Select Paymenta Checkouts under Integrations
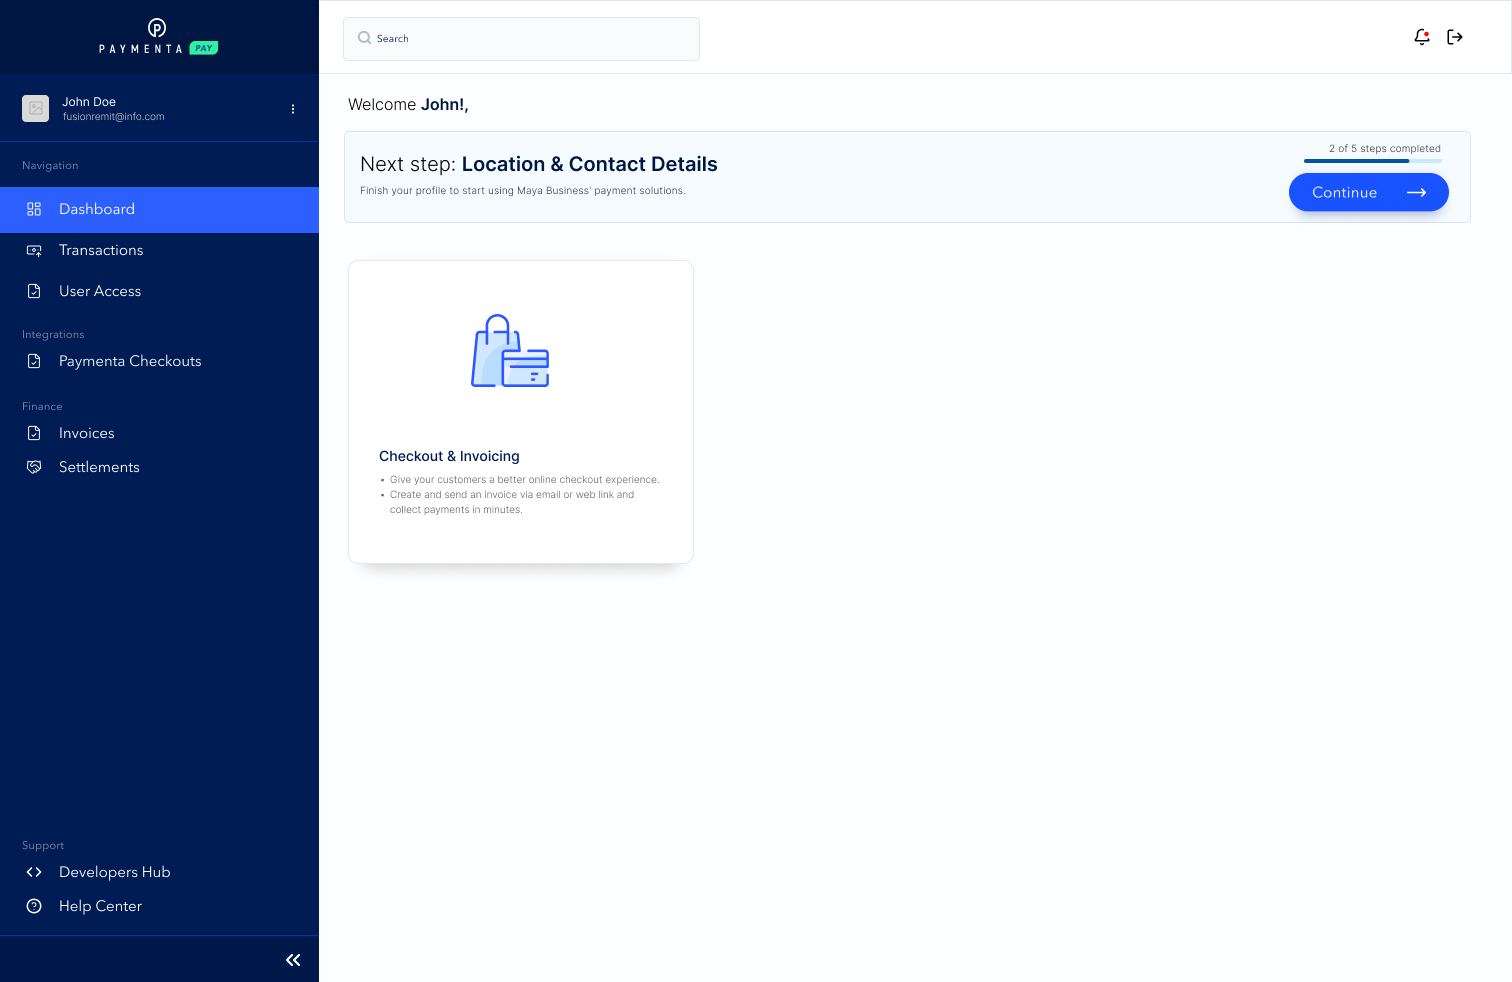The width and height of the screenshot is (1512, 982). 130,361
